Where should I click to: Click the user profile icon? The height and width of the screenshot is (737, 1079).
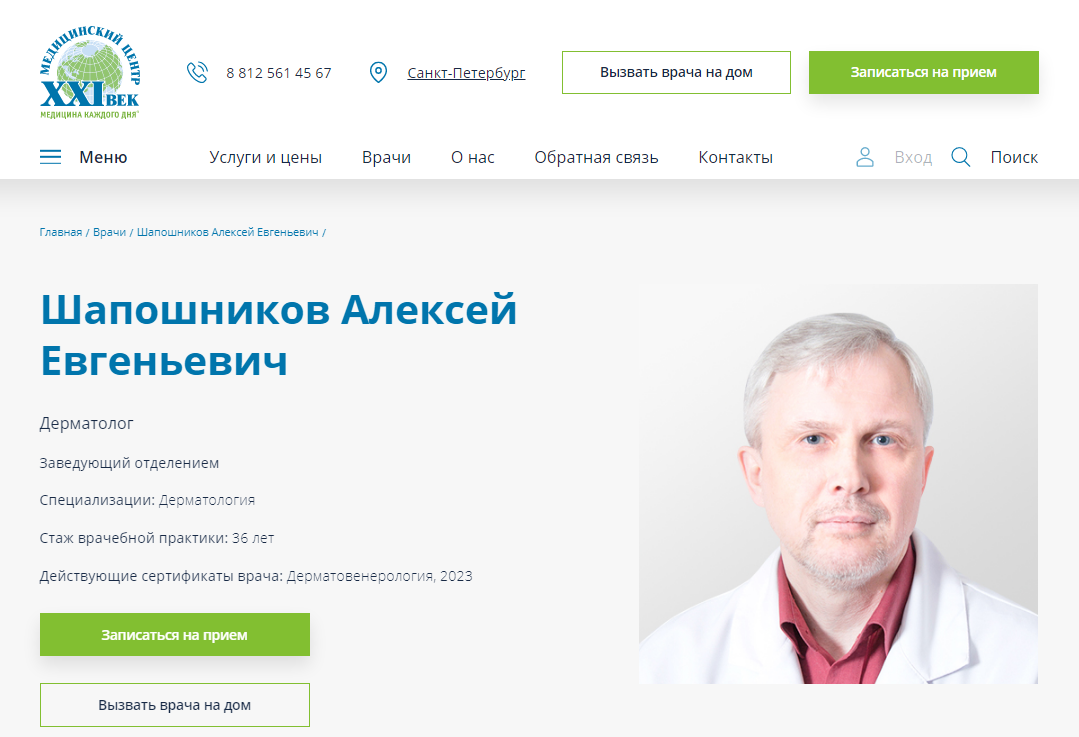click(865, 157)
